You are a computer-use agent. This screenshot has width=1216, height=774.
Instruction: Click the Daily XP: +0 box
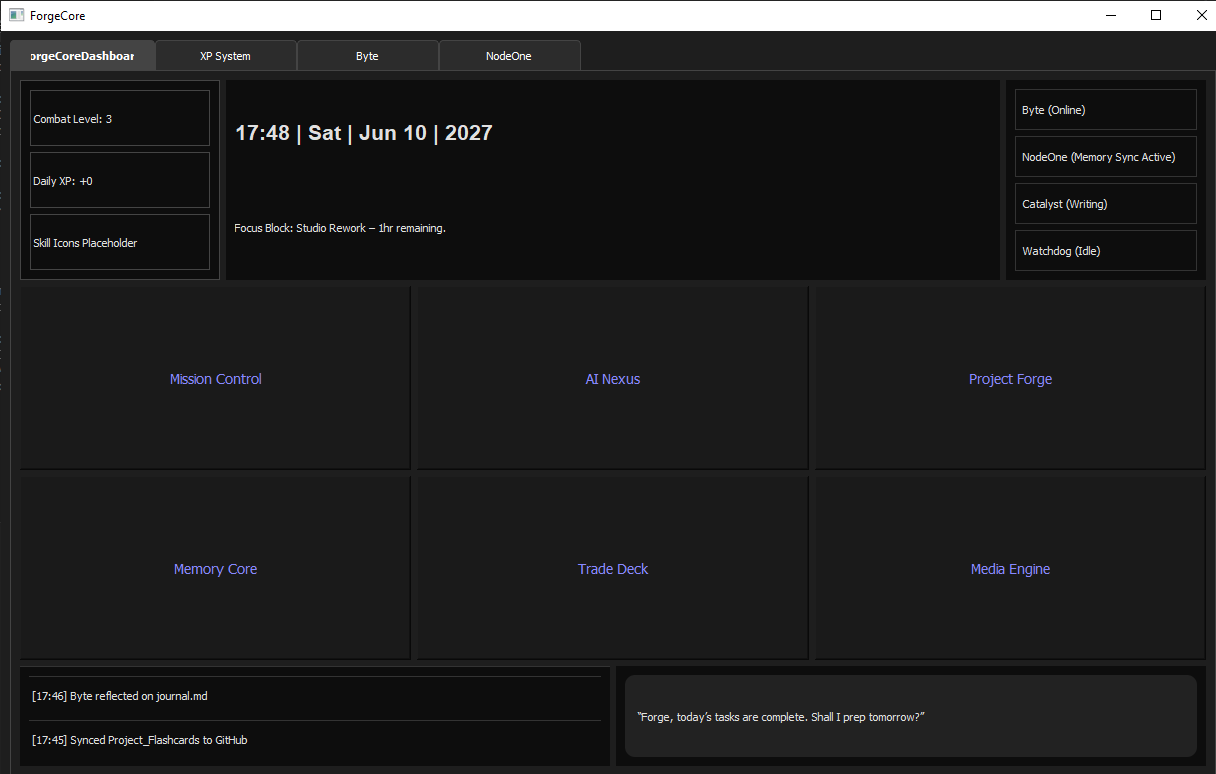120,181
